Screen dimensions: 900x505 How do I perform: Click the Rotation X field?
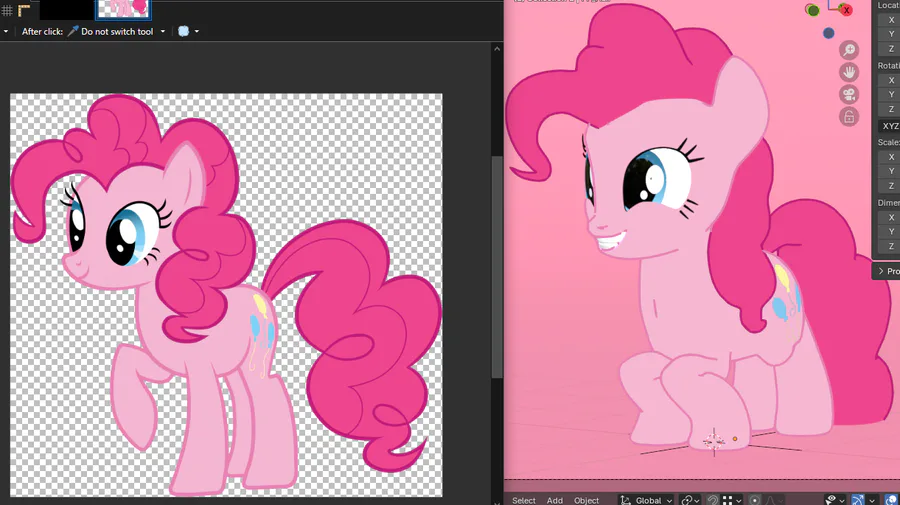889,80
